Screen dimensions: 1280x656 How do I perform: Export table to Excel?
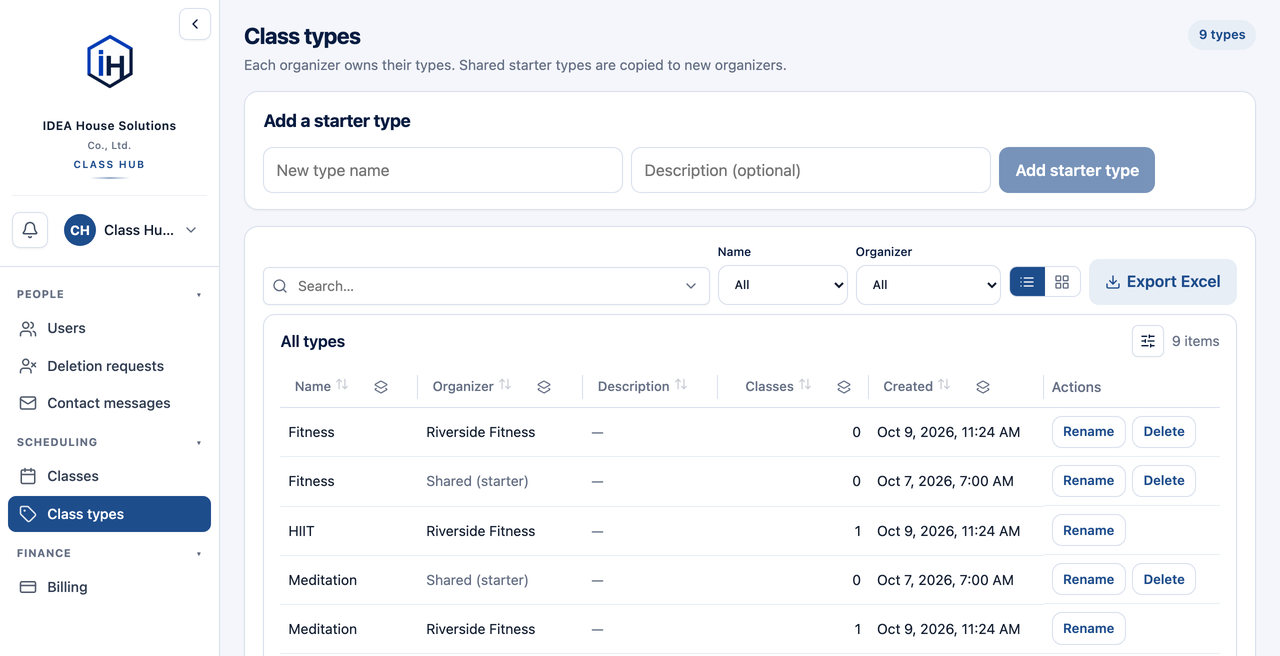(x=1163, y=282)
